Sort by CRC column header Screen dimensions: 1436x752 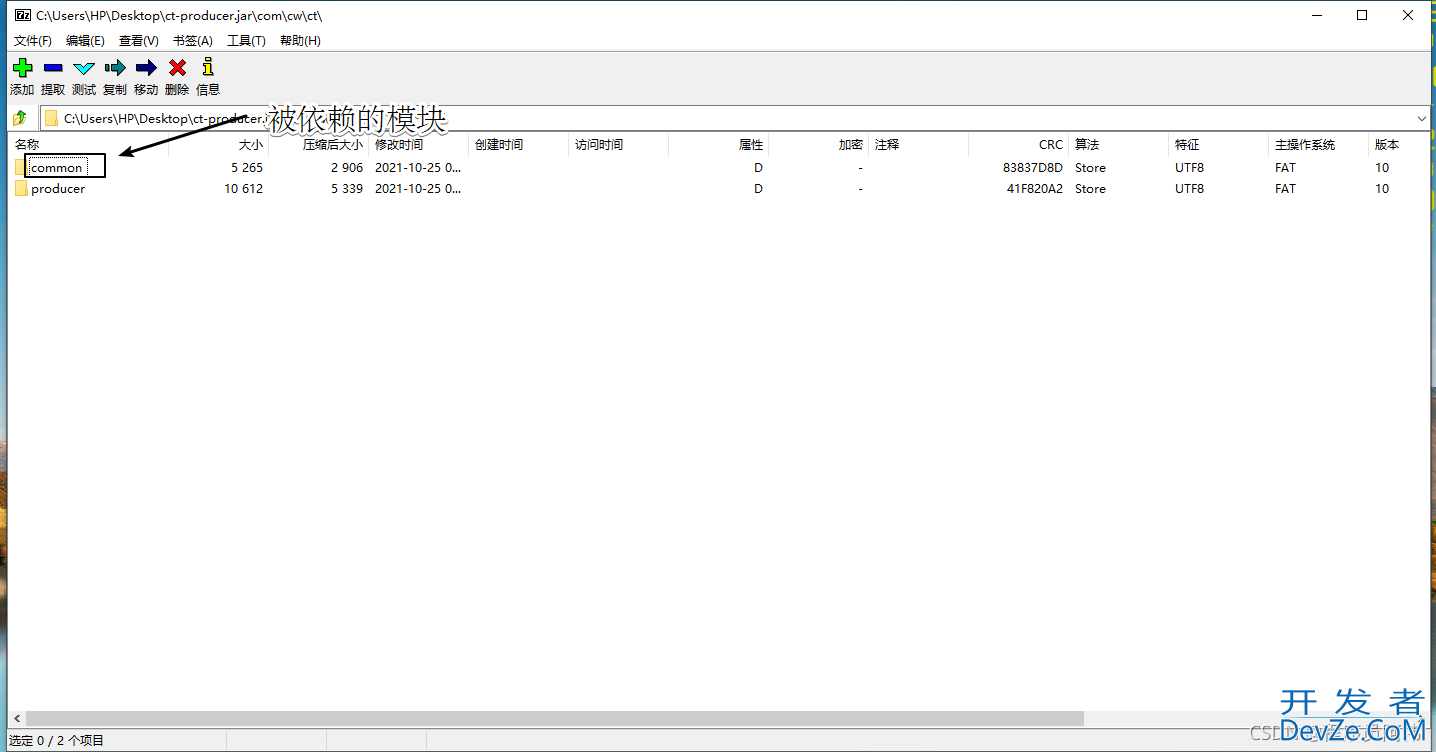click(x=1051, y=145)
